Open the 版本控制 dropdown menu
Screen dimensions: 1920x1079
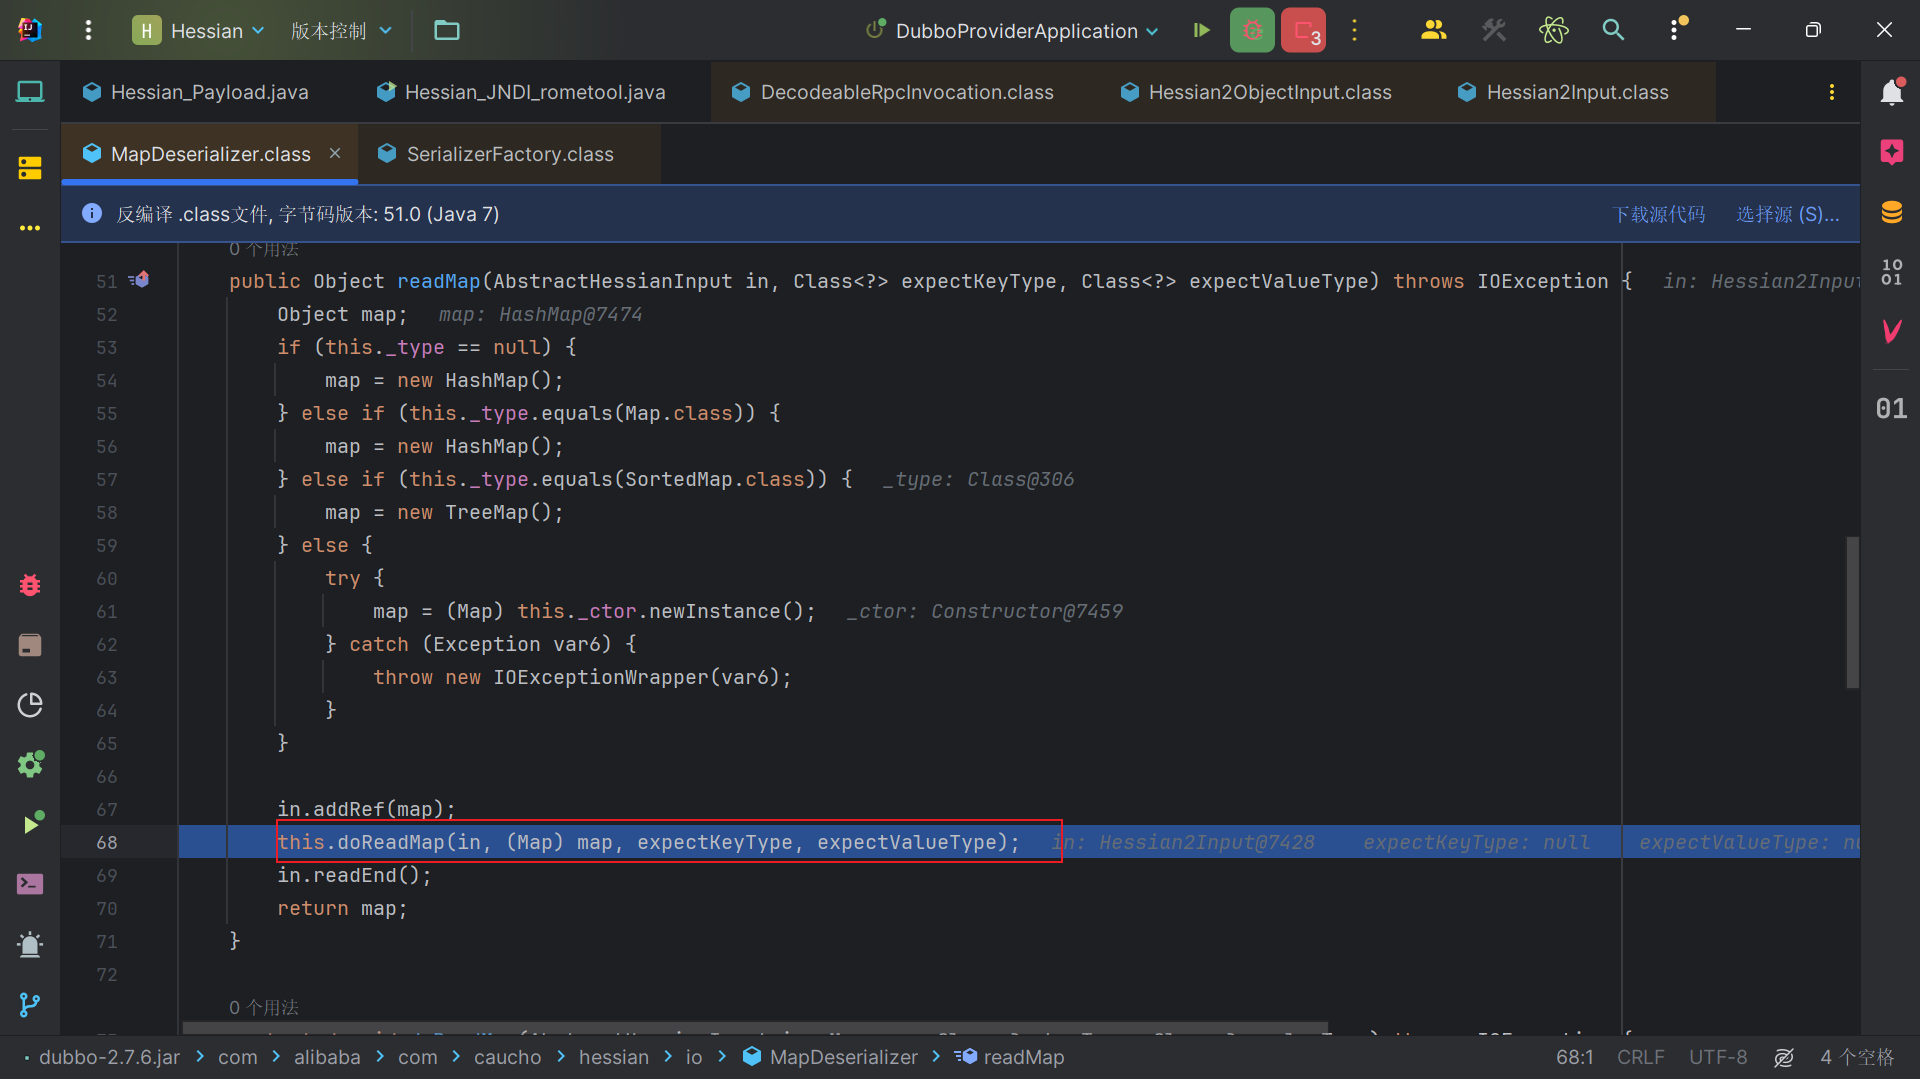click(341, 30)
